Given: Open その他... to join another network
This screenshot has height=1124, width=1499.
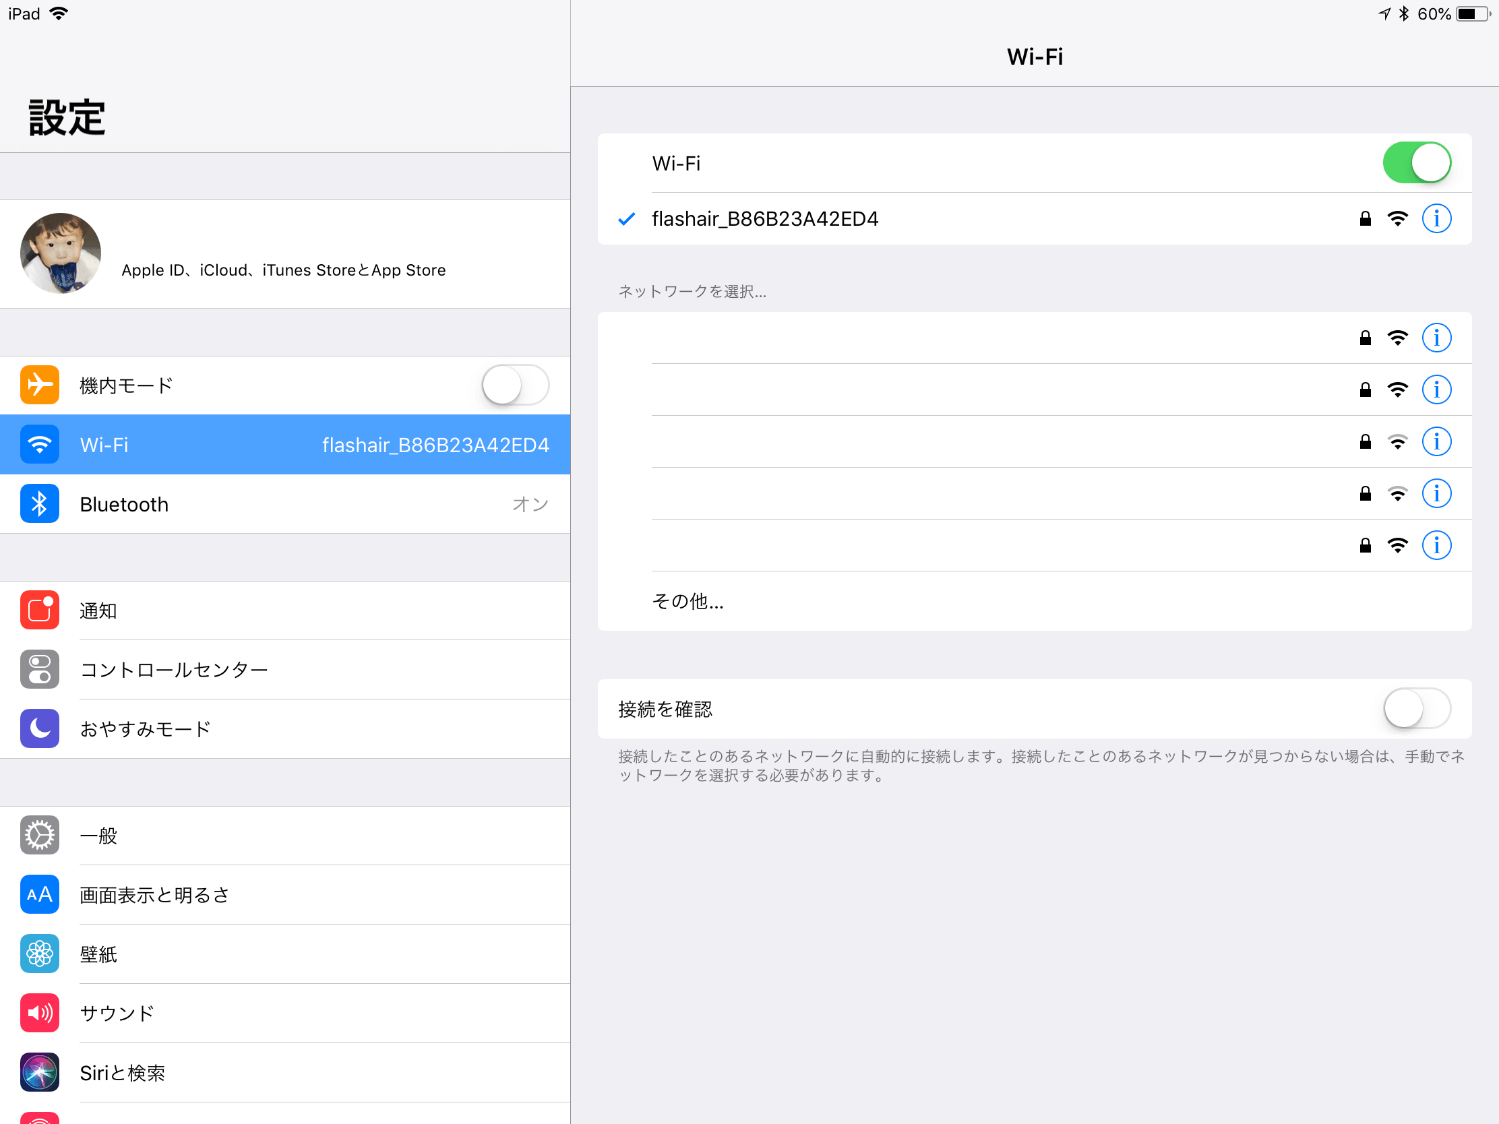Looking at the screenshot, I should coord(1034,601).
